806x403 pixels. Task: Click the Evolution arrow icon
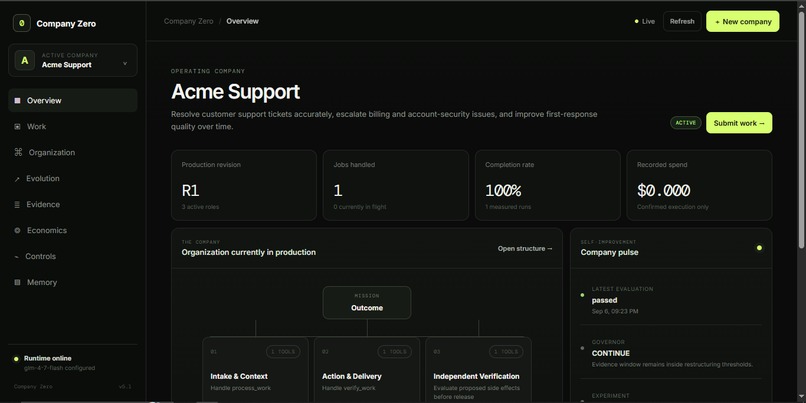(x=17, y=179)
